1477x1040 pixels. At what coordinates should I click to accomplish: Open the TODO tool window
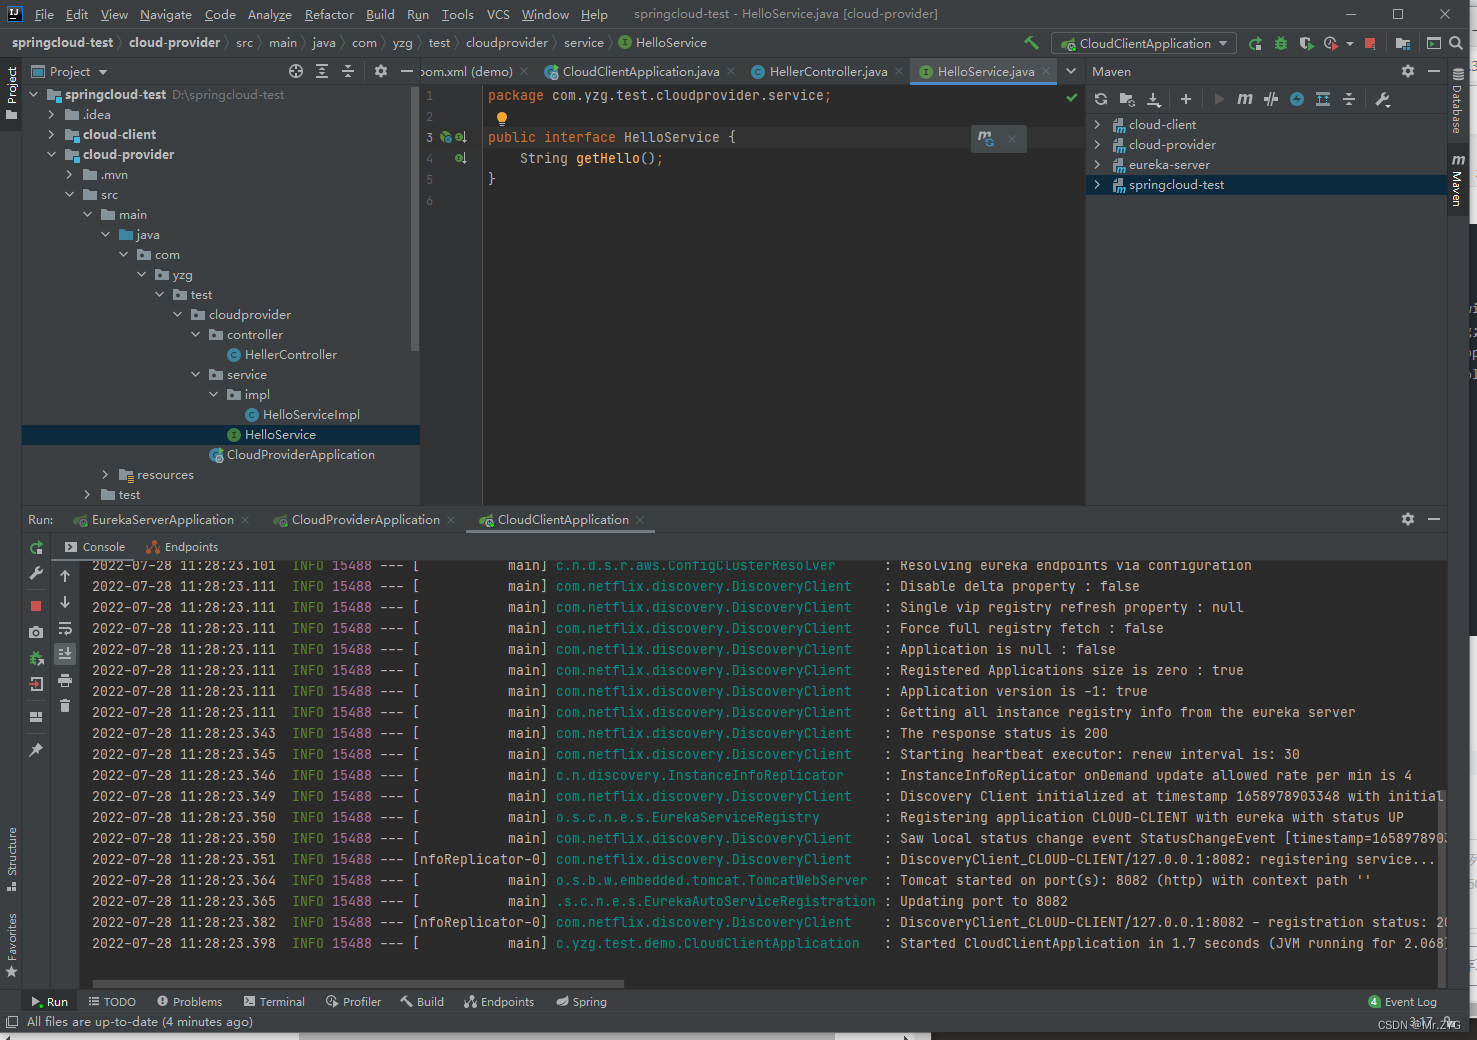pos(112,1002)
